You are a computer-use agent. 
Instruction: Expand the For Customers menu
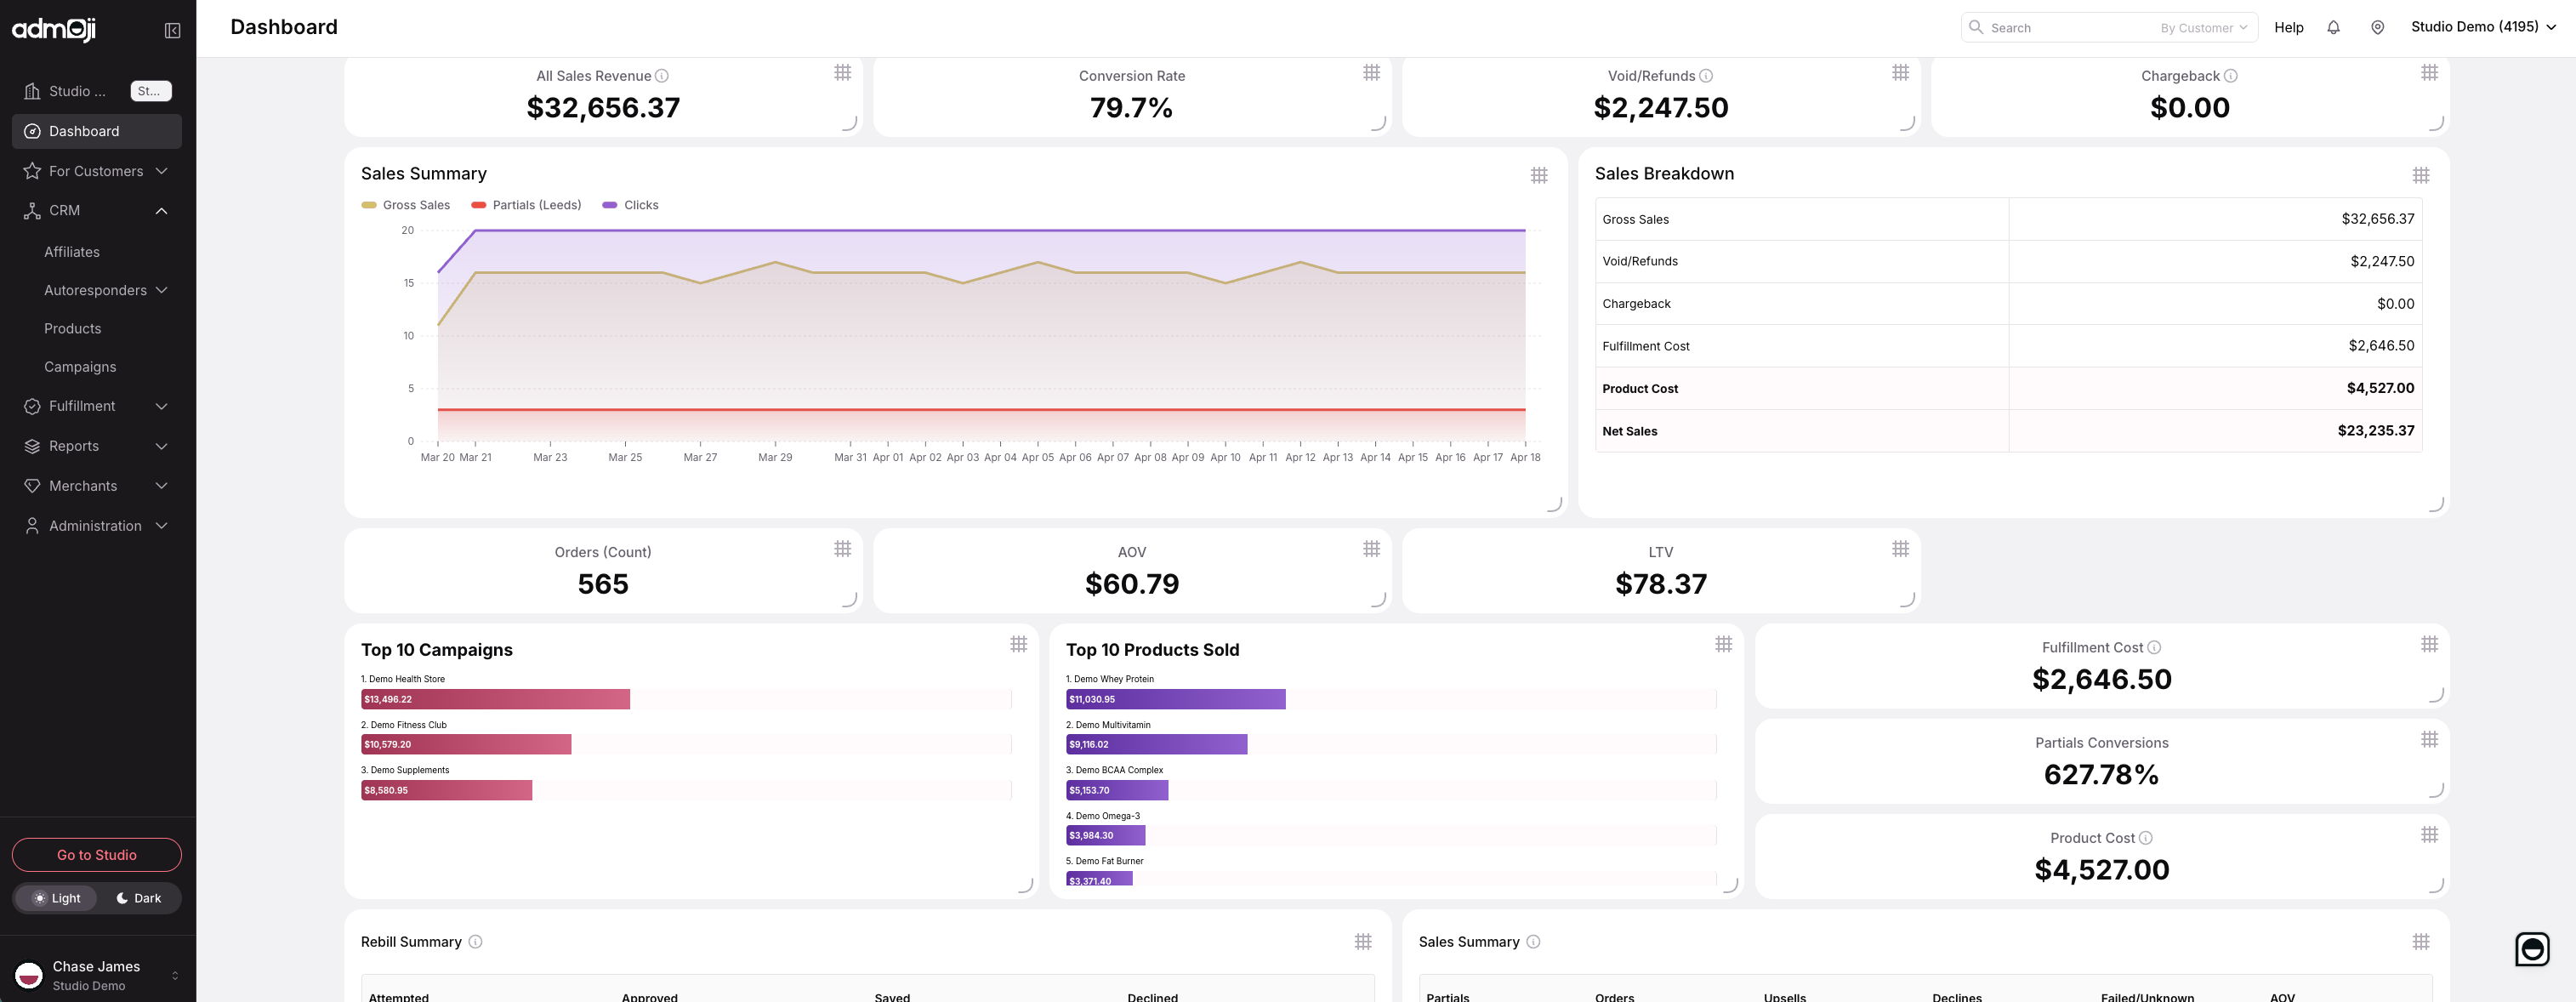coord(97,171)
